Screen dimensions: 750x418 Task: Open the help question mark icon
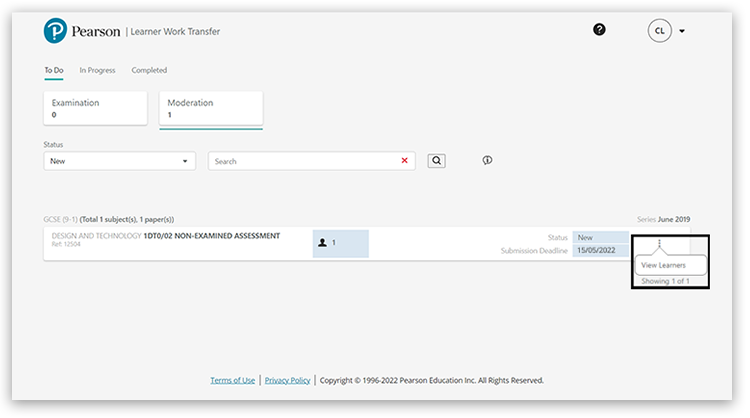pyautogui.click(x=599, y=30)
